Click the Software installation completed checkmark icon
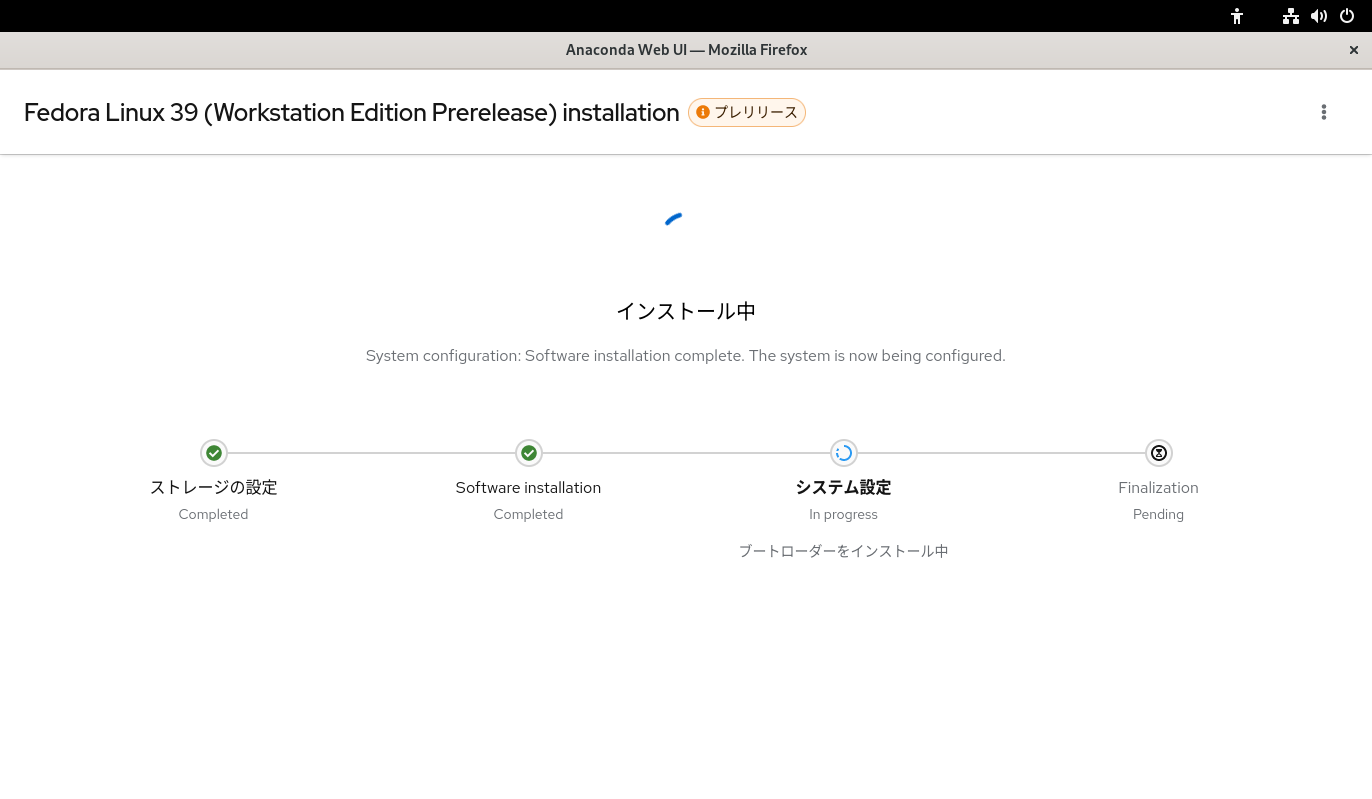 pyautogui.click(x=529, y=453)
